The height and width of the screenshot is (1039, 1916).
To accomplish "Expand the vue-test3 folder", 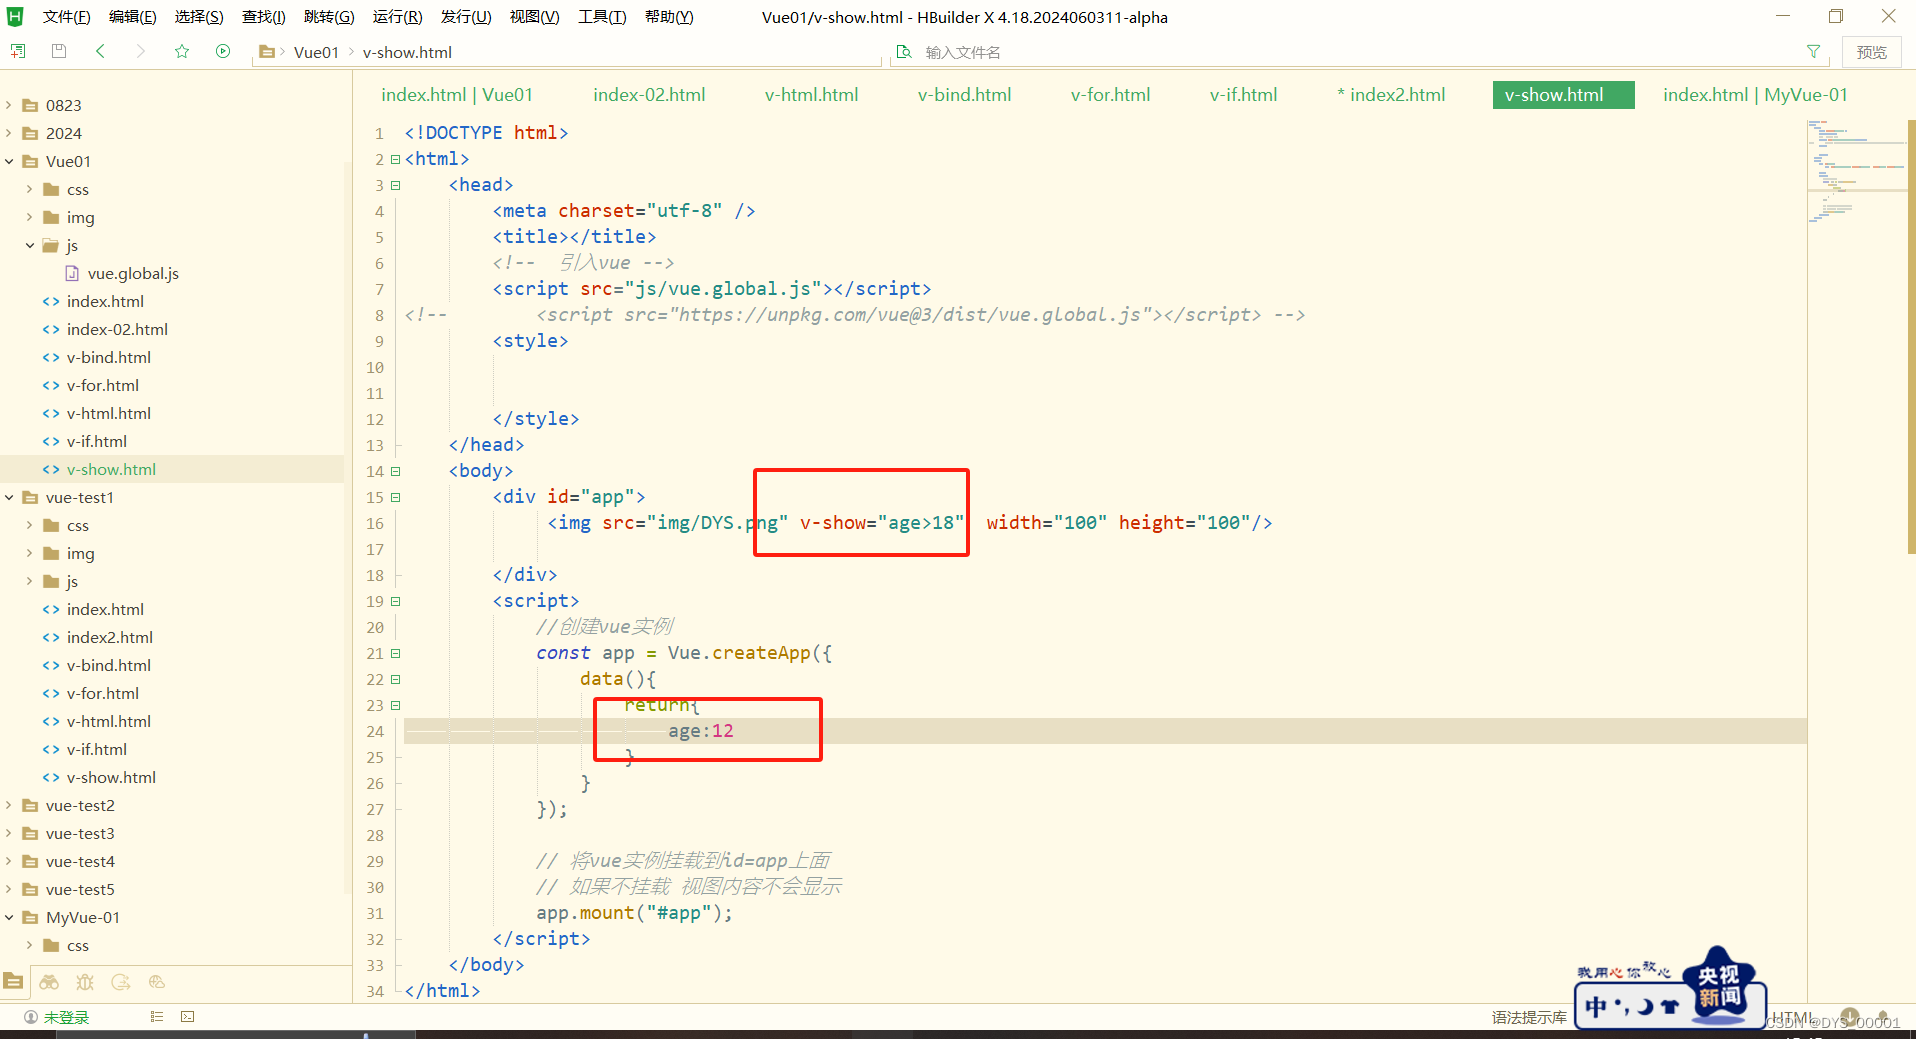I will tap(9, 833).
